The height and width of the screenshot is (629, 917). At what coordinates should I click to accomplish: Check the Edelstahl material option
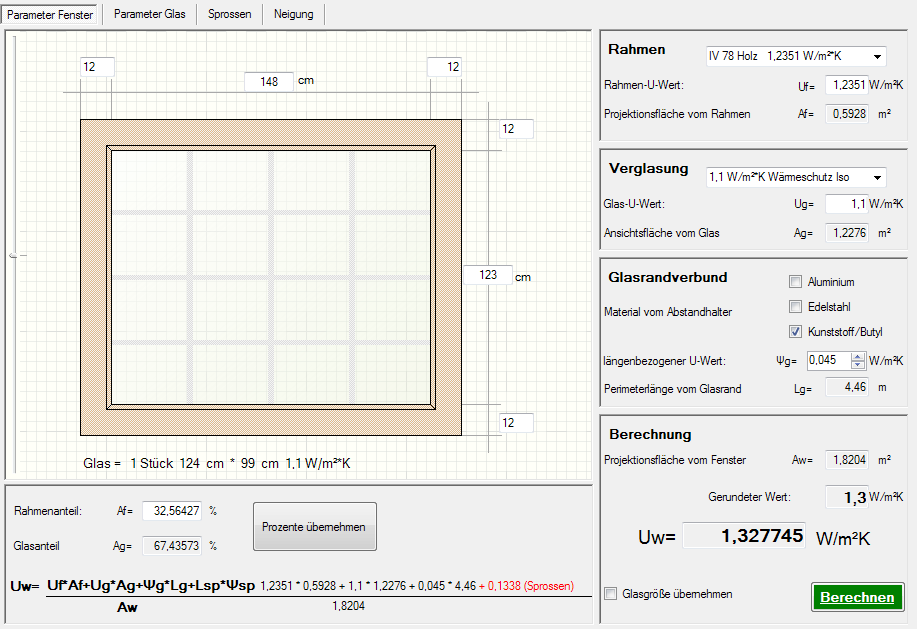click(x=796, y=307)
